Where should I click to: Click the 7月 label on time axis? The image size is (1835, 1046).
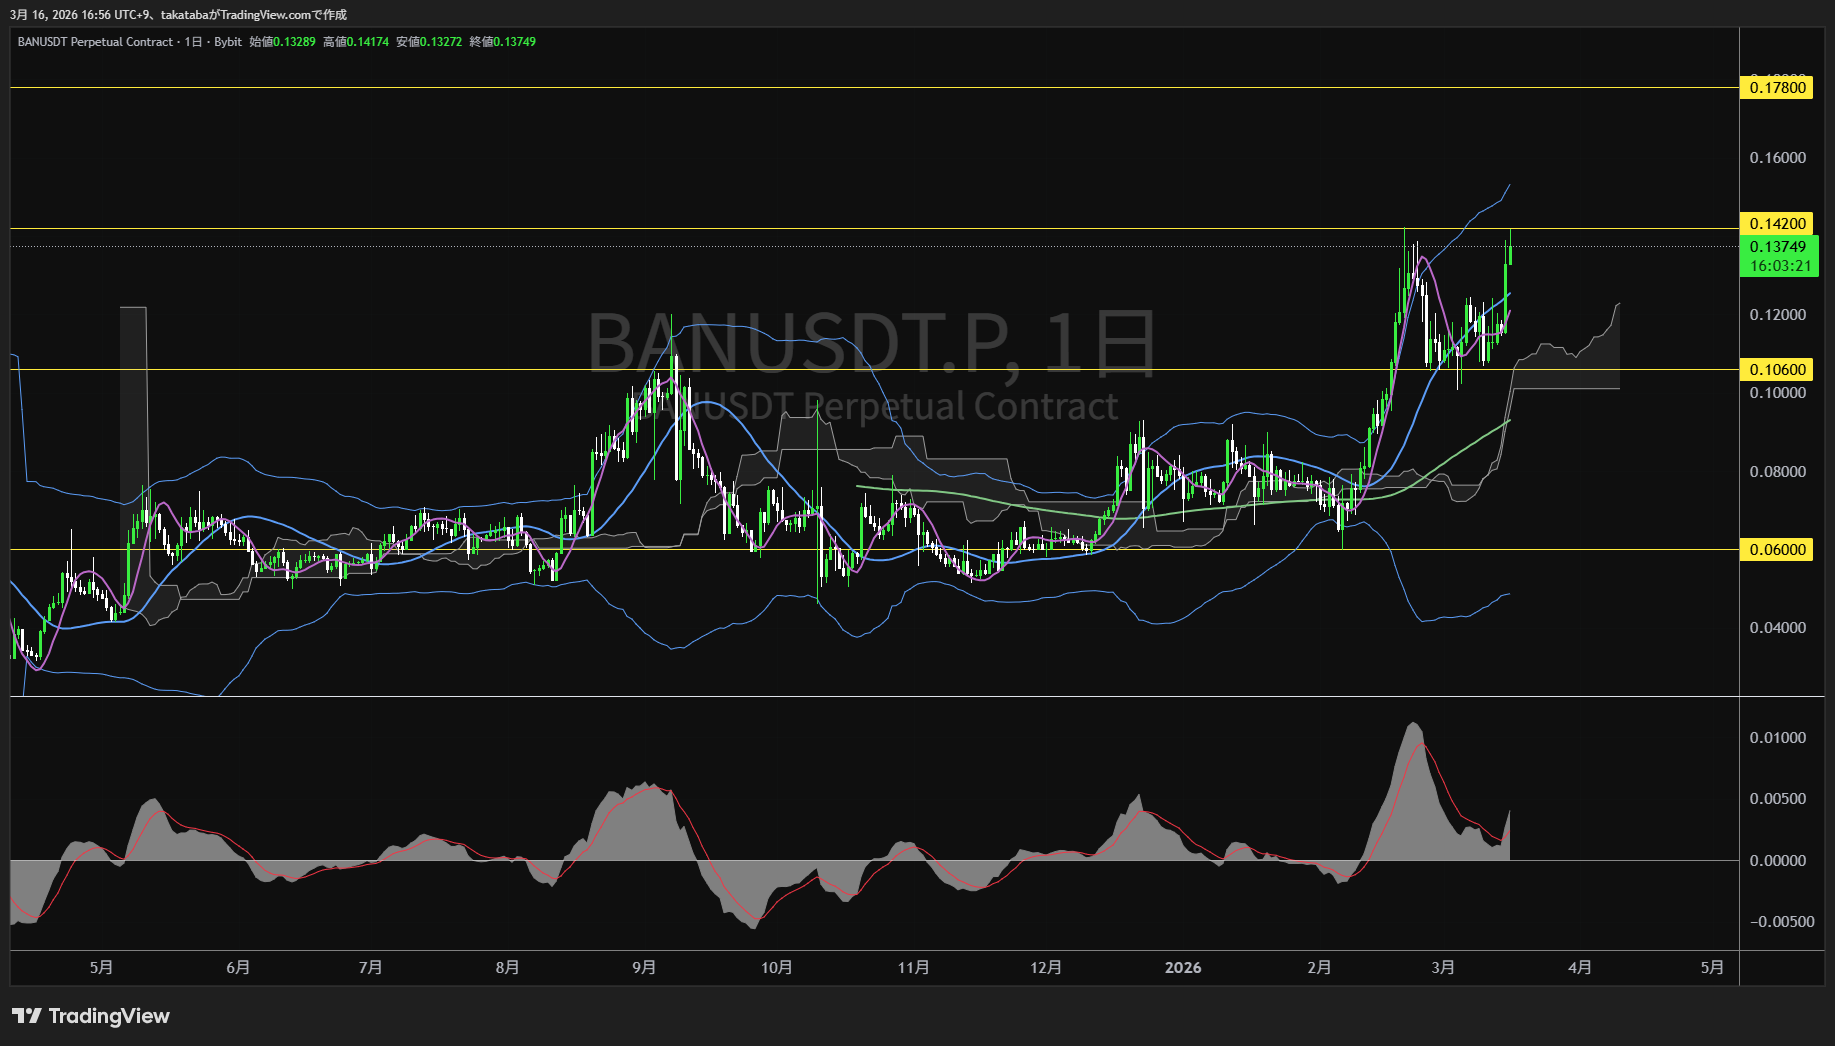point(371,968)
